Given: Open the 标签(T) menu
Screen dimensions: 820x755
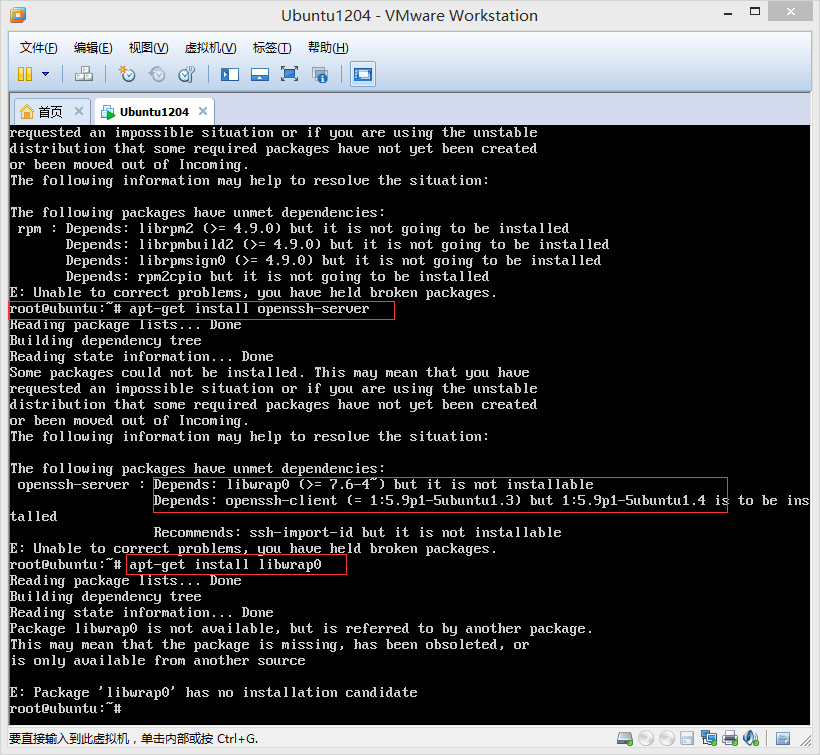Looking at the screenshot, I should [272, 48].
